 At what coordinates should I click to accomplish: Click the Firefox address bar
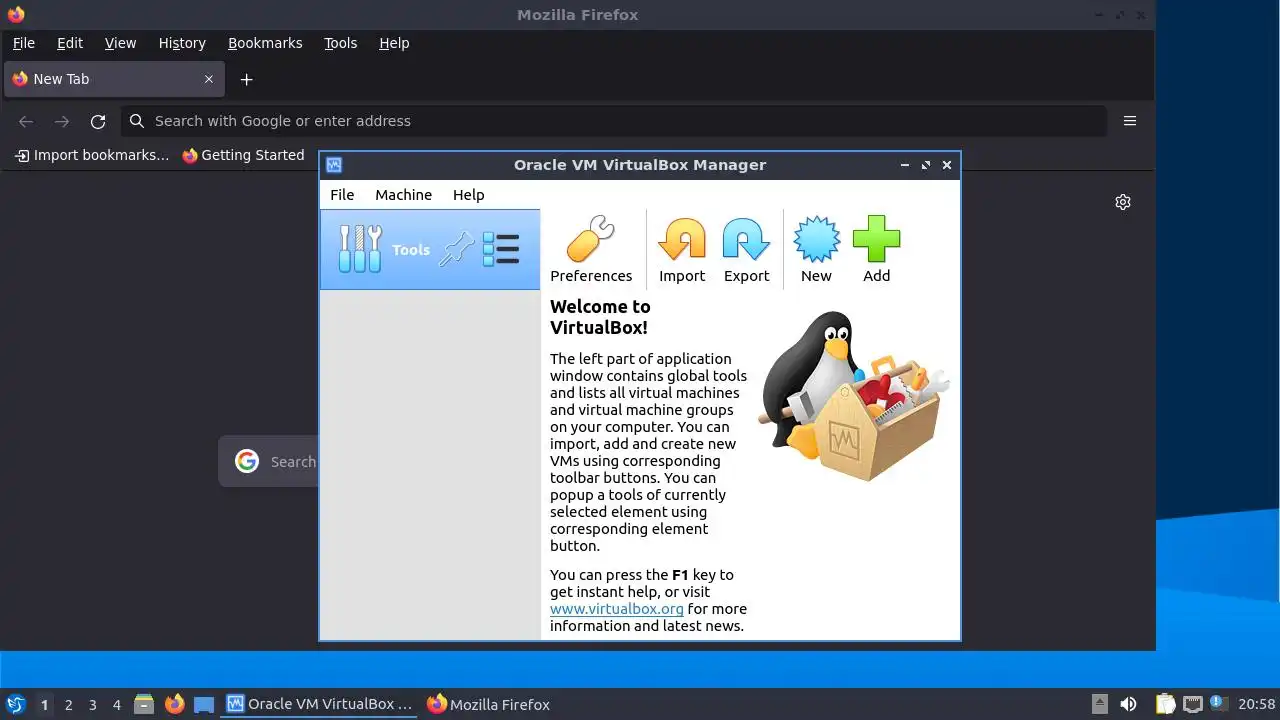coord(614,121)
